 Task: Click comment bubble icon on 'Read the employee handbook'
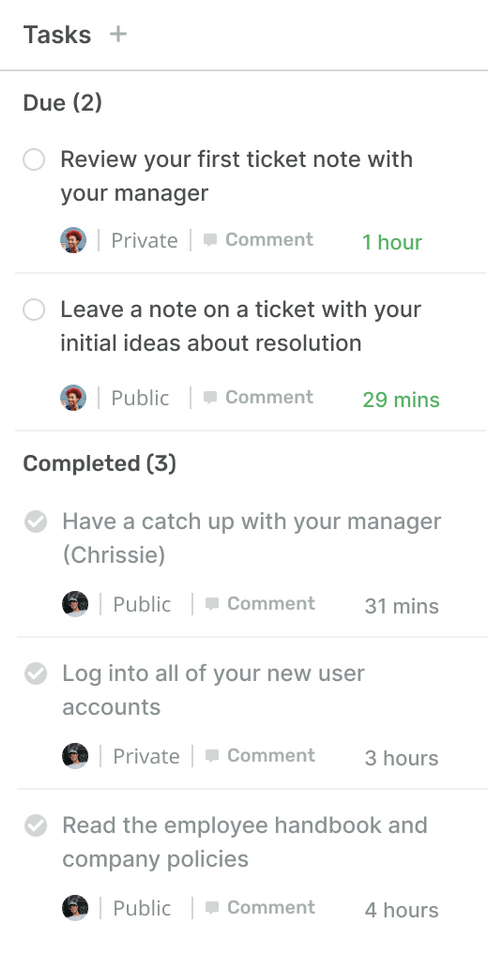(x=212, y=908)
